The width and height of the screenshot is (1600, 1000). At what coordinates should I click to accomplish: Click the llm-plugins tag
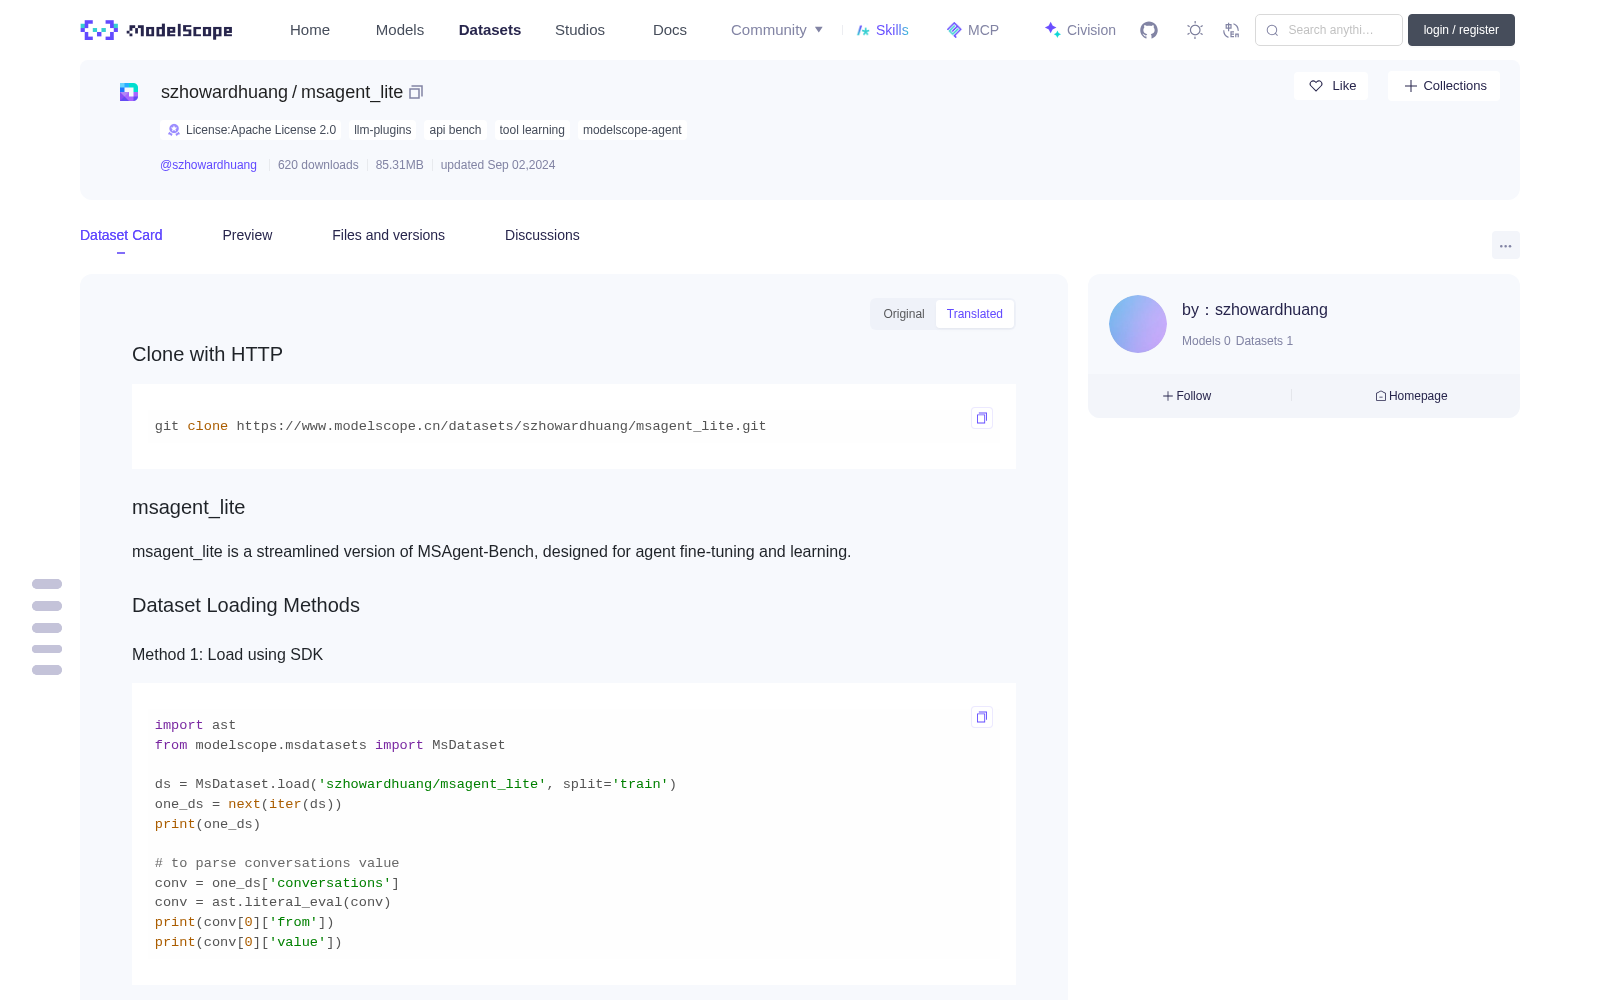pyautogui.click(x=382, y=130)
